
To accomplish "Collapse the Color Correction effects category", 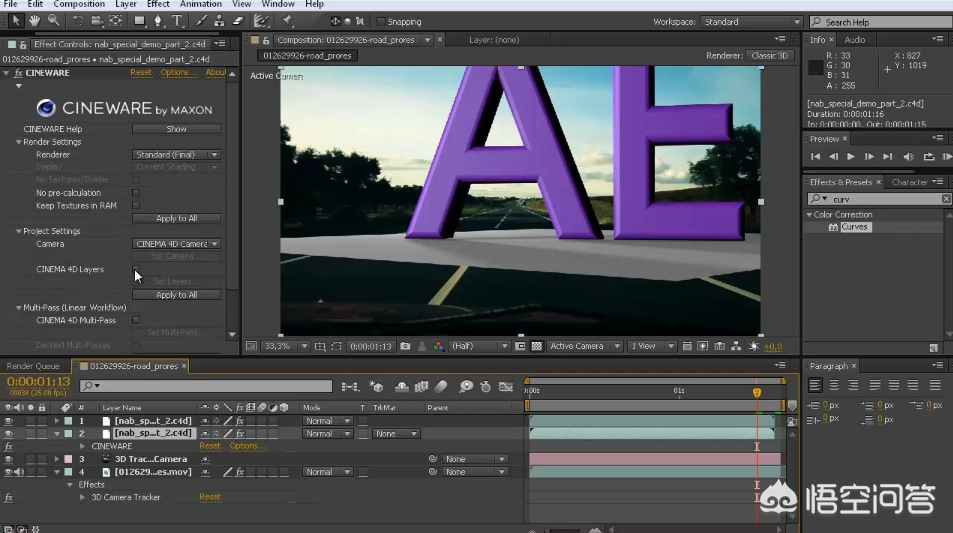I will click(809, 215).
